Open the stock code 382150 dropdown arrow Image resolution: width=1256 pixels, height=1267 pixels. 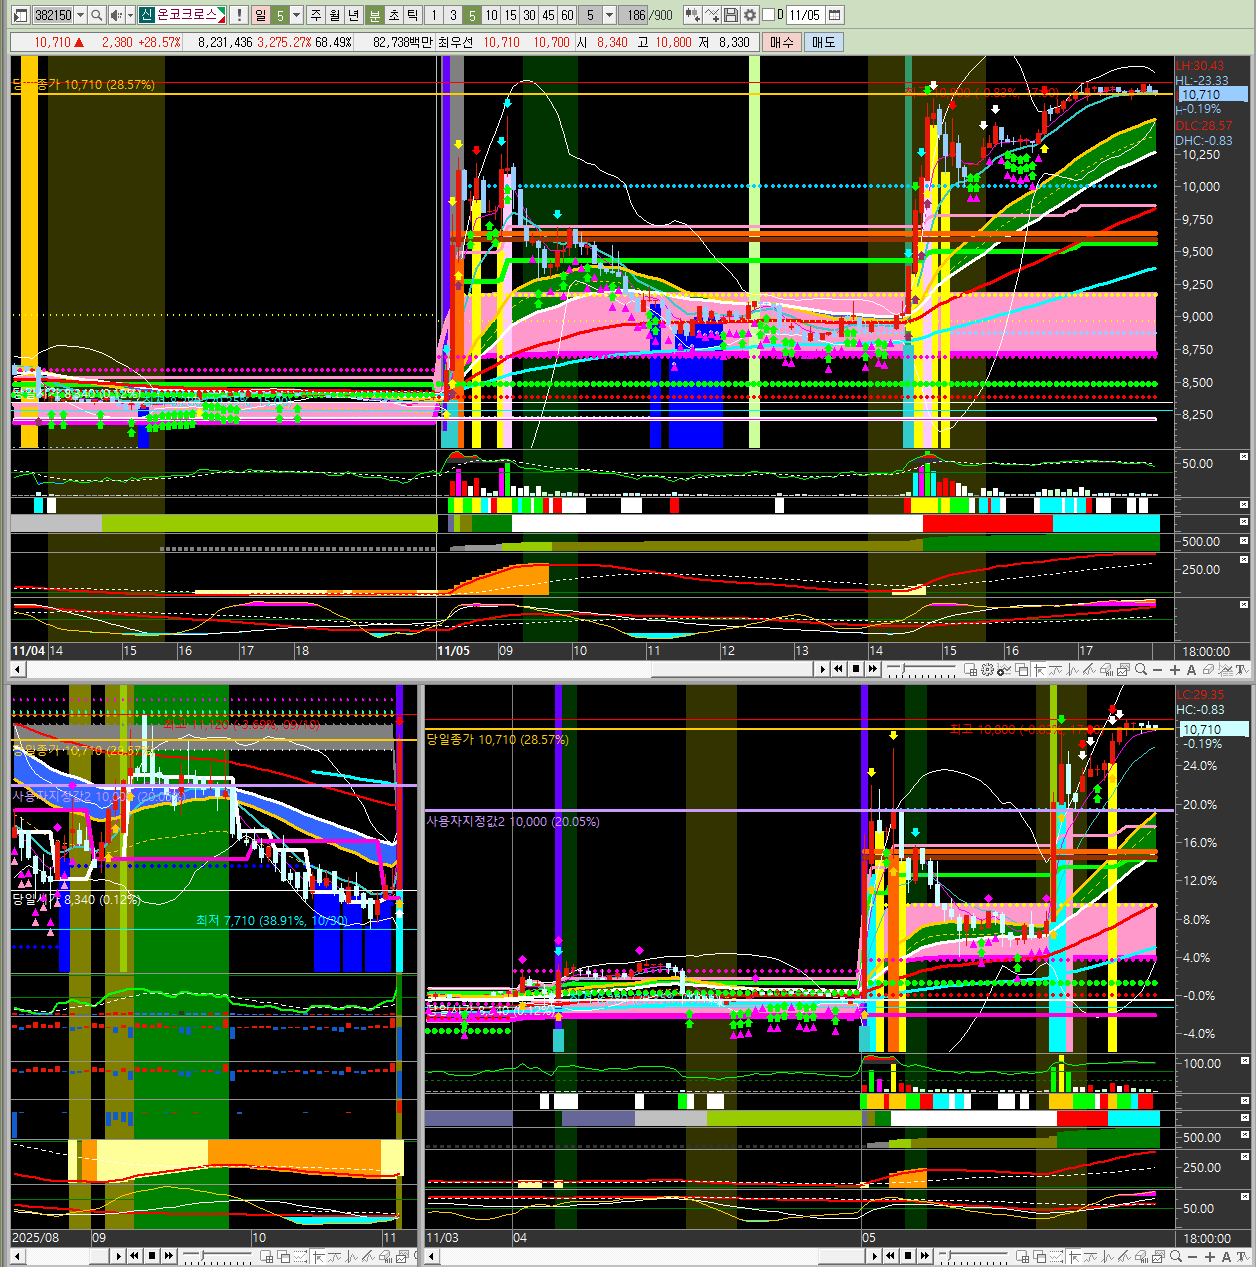click(x=81, y=15)
